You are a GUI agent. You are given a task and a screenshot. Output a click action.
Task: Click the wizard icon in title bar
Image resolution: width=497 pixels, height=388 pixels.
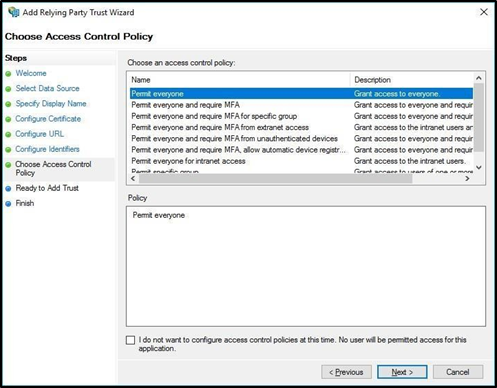click(x=14, y=12)
